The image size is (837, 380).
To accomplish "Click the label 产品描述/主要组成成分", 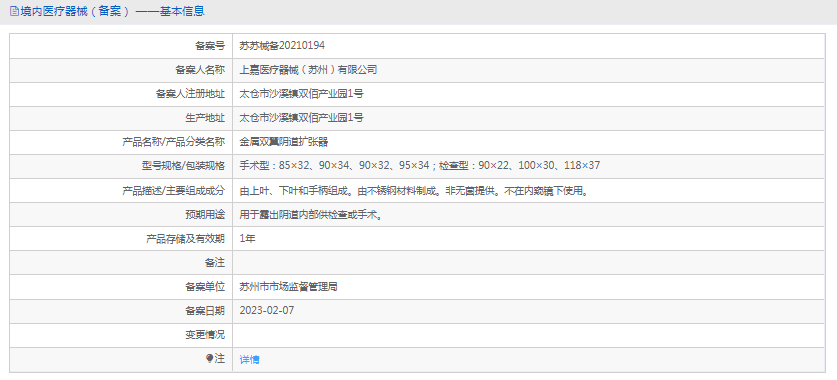I will (173, 191).
